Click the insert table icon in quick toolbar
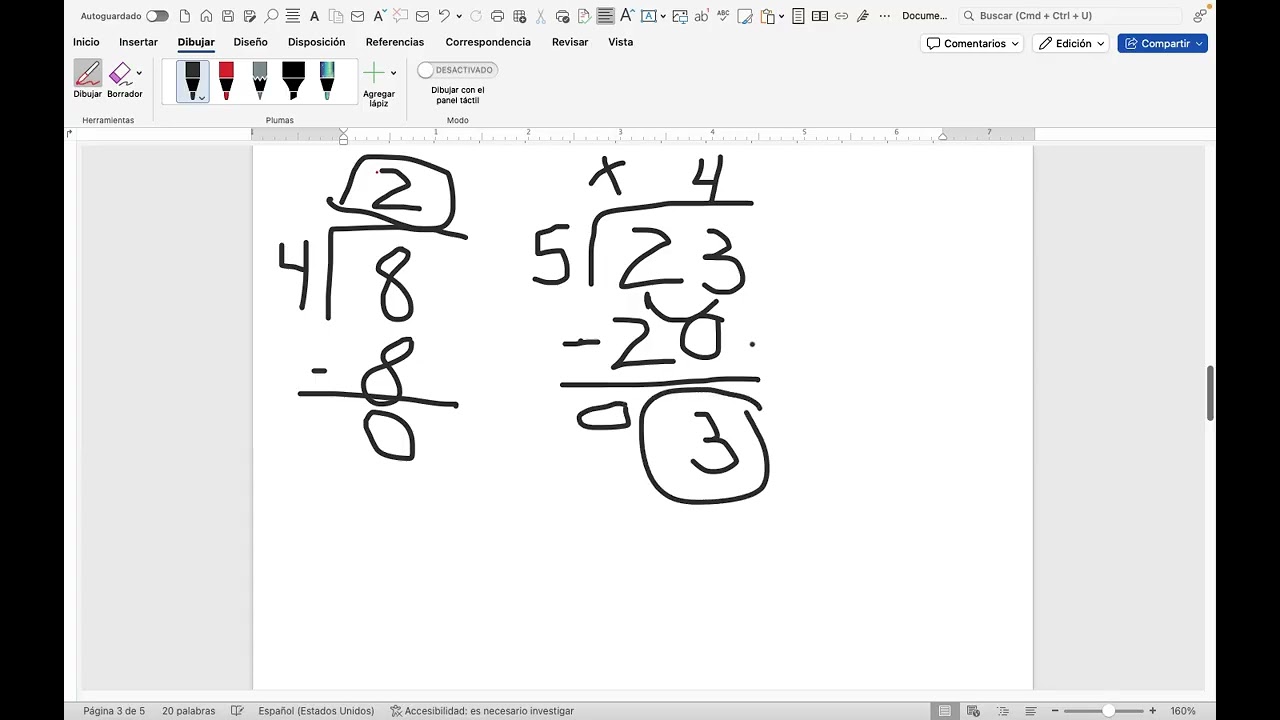This screenshot has width=1280, height=720. pyautogui.click(x=519, y=16)
